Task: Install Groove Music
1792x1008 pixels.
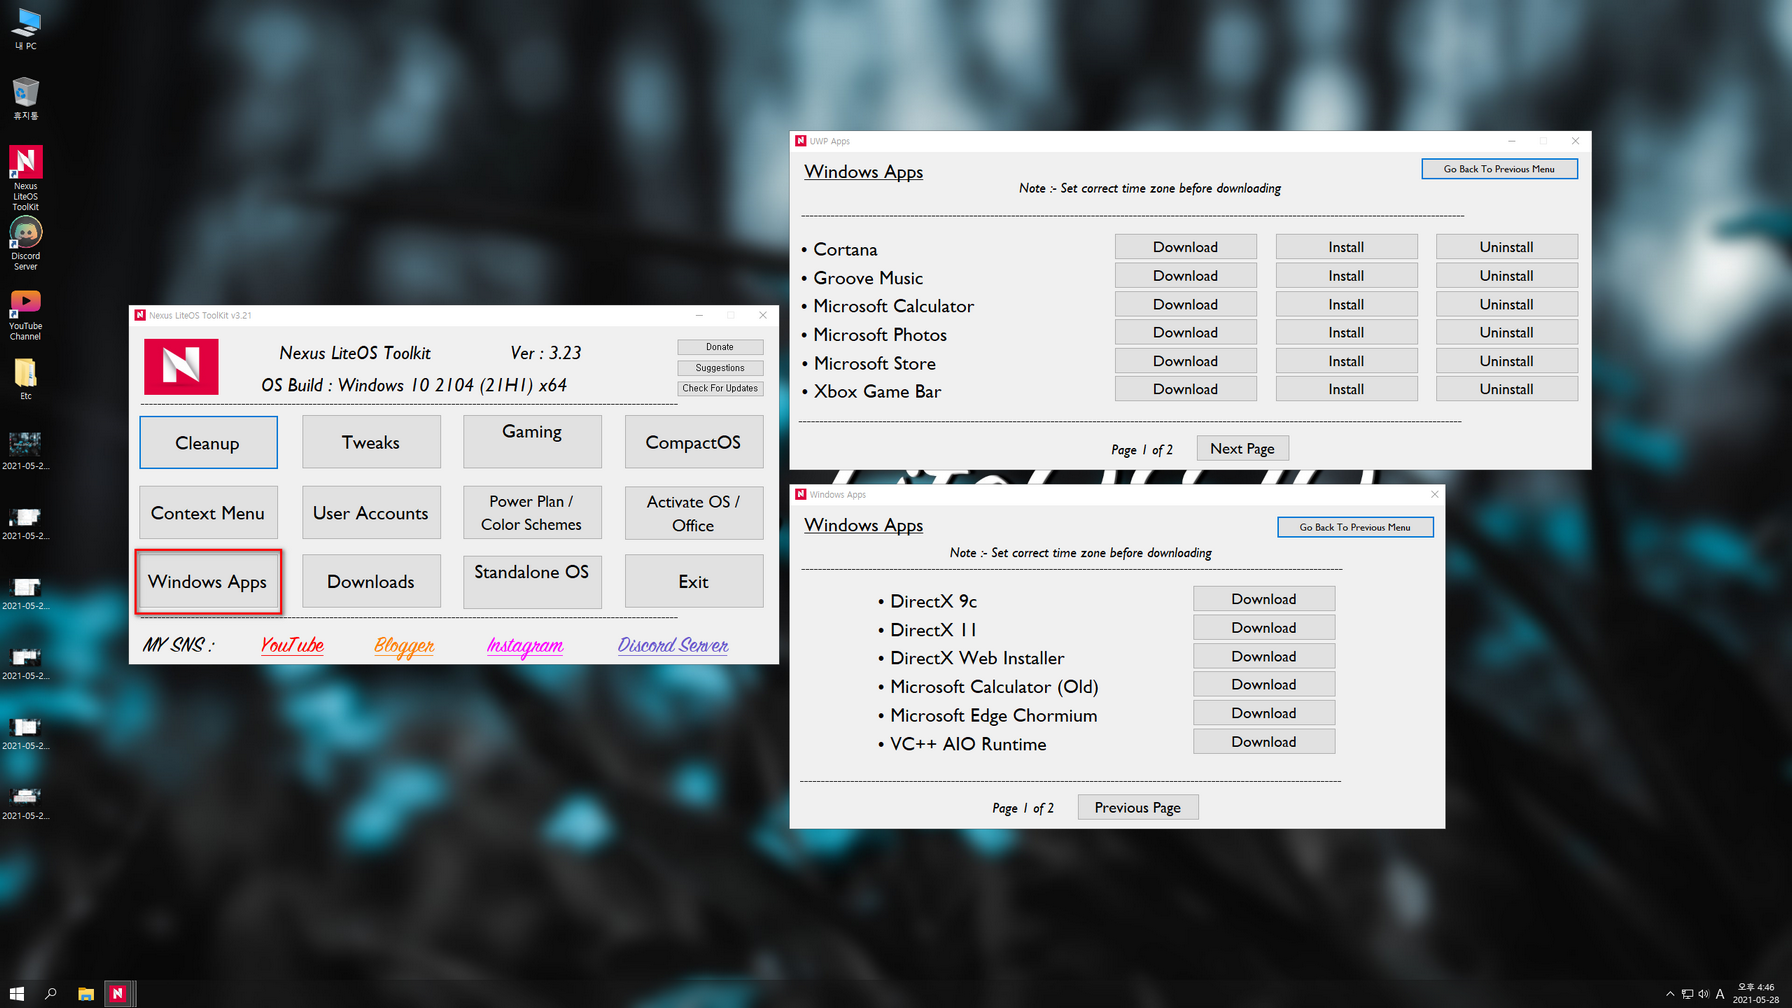Action: pyautogui.click(x=1346, y=275)
